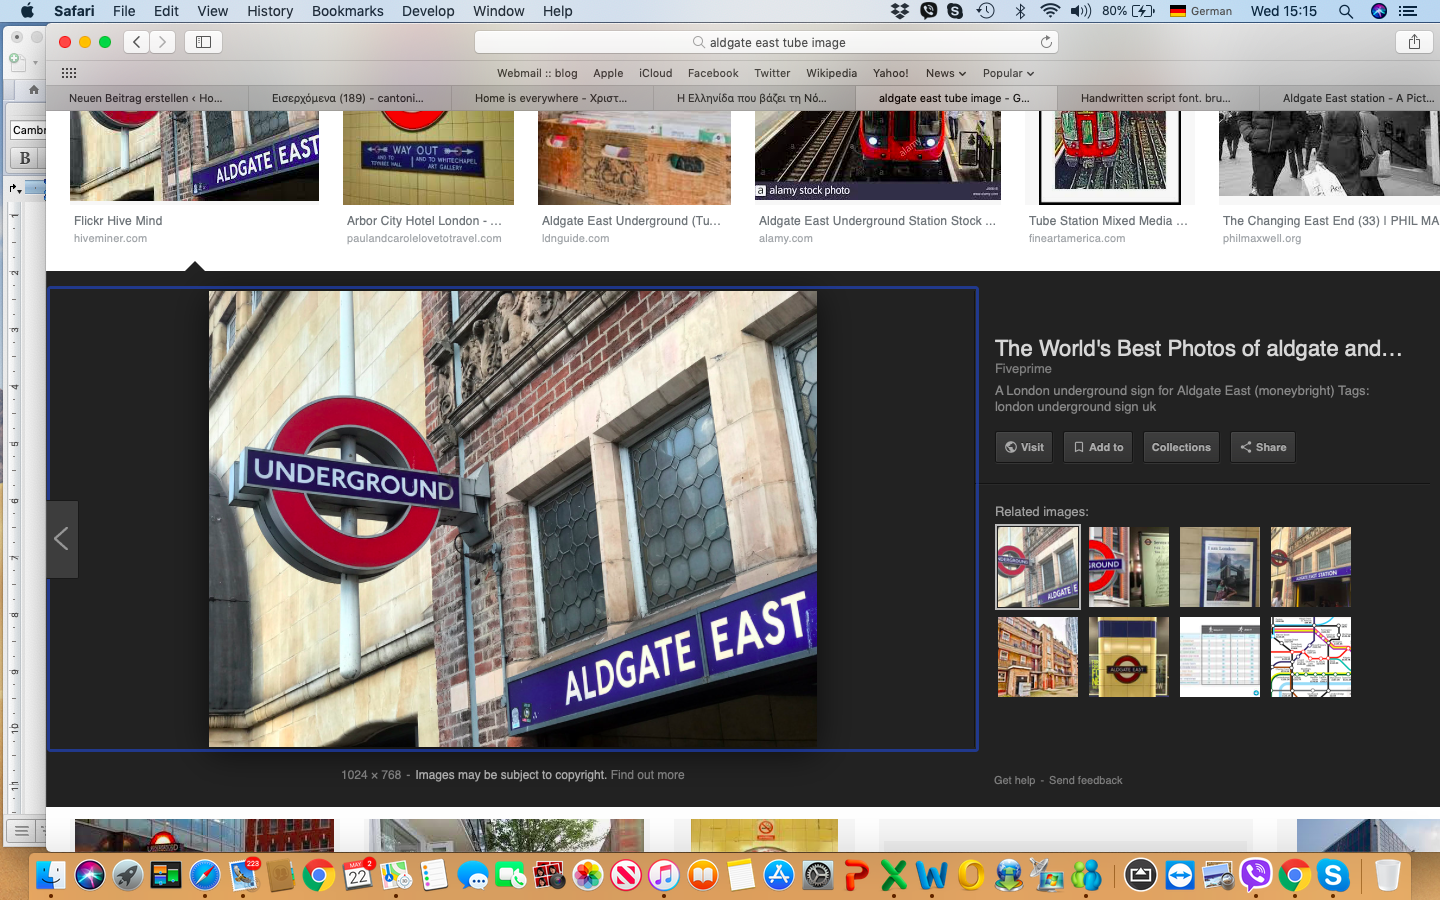Viewport: 1440px width, 900px height.
Task: Open iTunes from the Dock
Action: pos(664,876)
